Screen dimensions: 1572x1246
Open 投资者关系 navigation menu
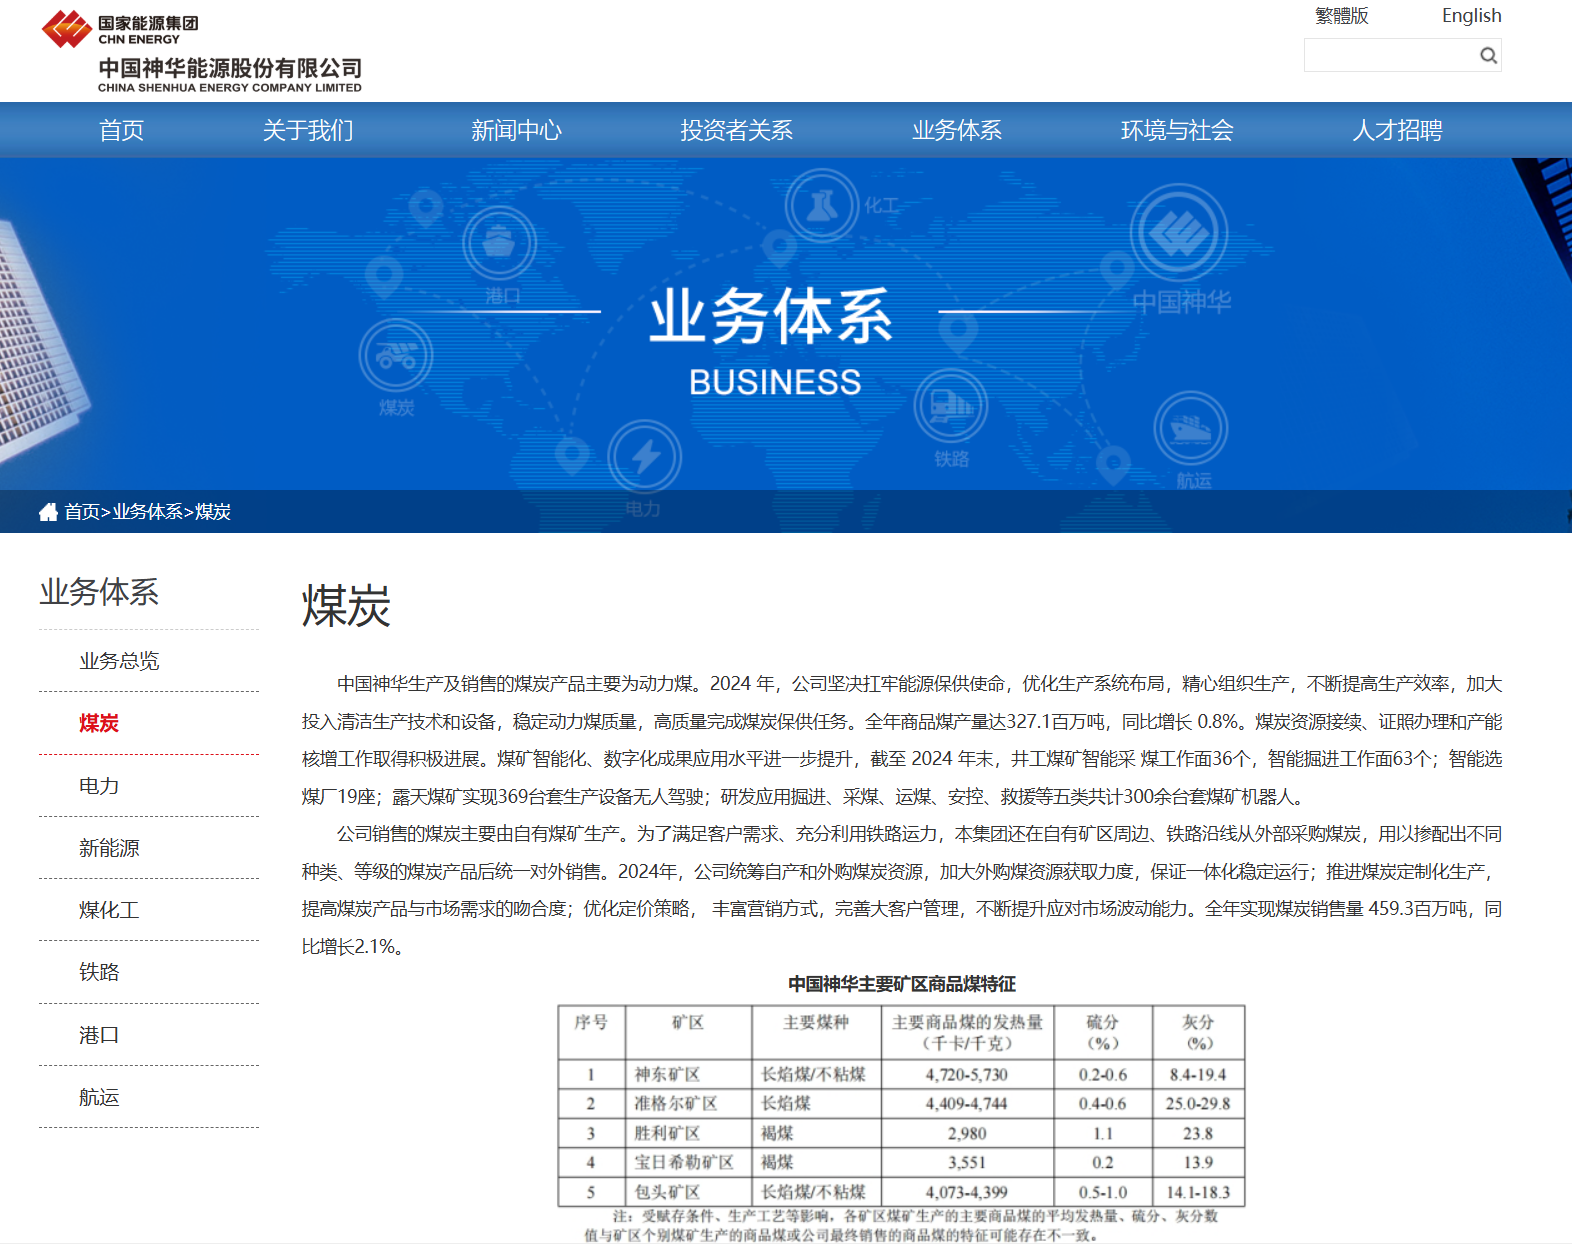(737, 130)
